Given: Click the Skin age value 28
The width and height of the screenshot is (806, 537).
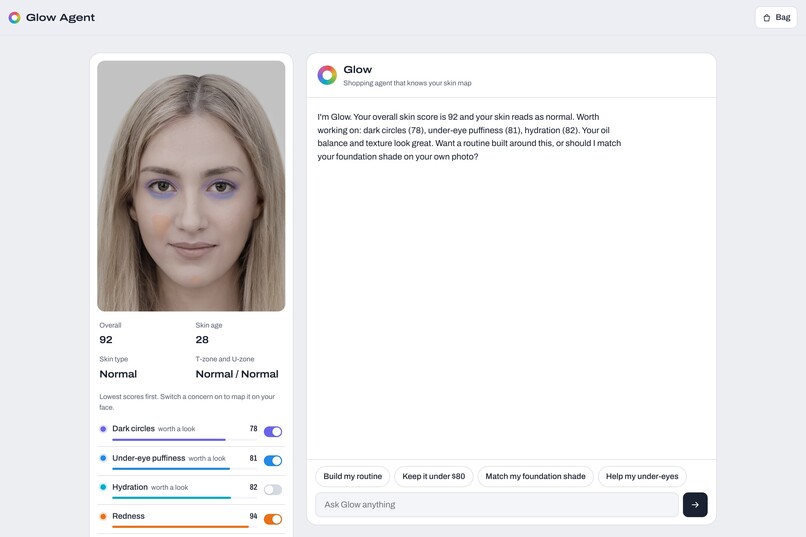Looking at the screenshot, I should pos(202,340).
